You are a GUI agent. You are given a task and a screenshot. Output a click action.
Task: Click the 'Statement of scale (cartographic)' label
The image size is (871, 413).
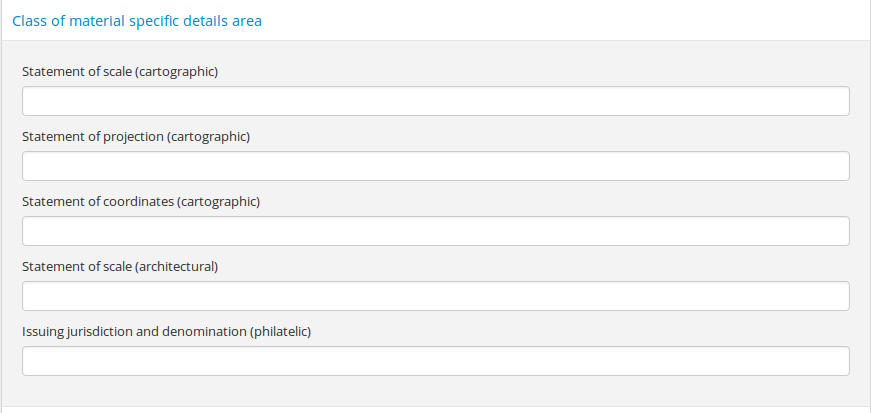pyautogui.click(x=120, y=72)
